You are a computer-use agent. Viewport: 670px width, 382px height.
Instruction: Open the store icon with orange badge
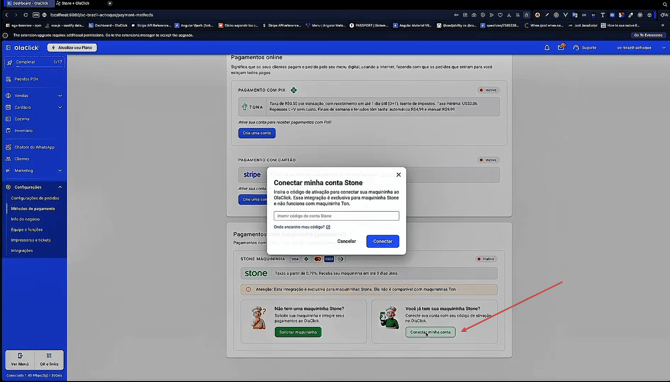point(561,47)
